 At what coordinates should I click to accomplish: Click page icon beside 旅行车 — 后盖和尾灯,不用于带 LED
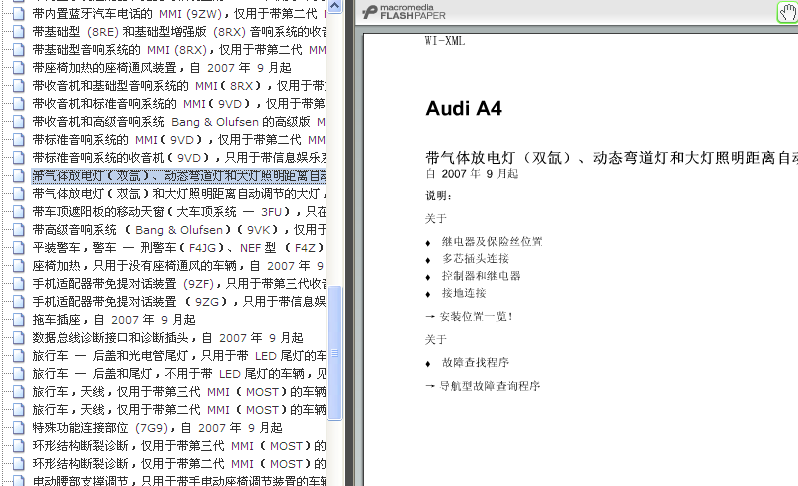(x=18, y=374)
